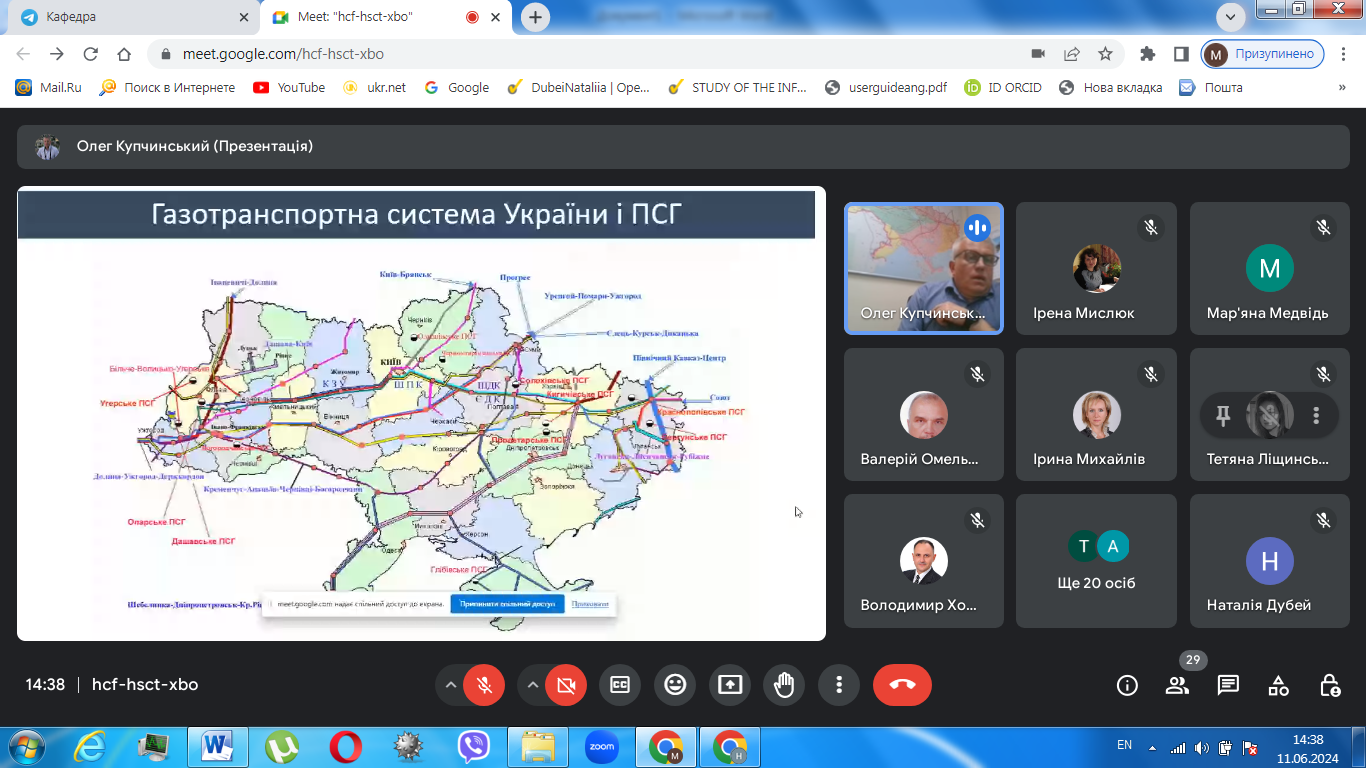Viewport: 1366px width, 768px height.
Task: Open the emoji reactions panel
Action: tap(675, 685)
